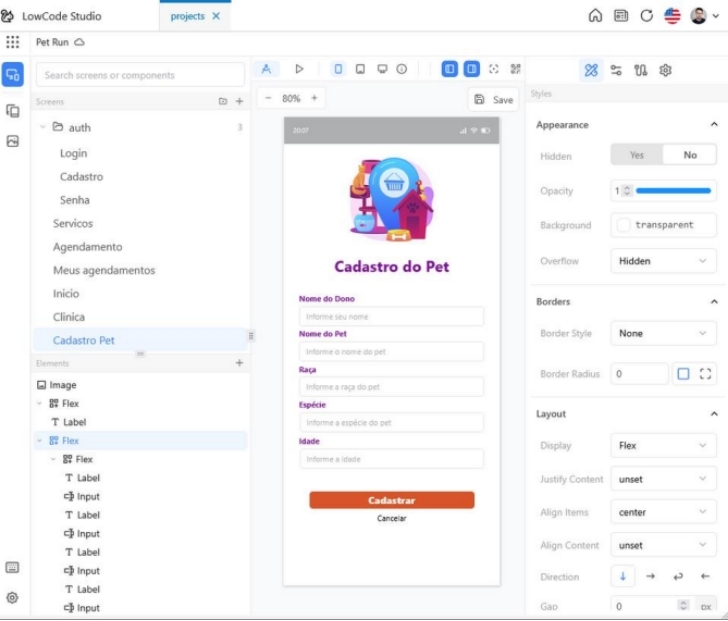Click the Save button
The width and height of the screenshot is (728, 621).
click(494, 99)
